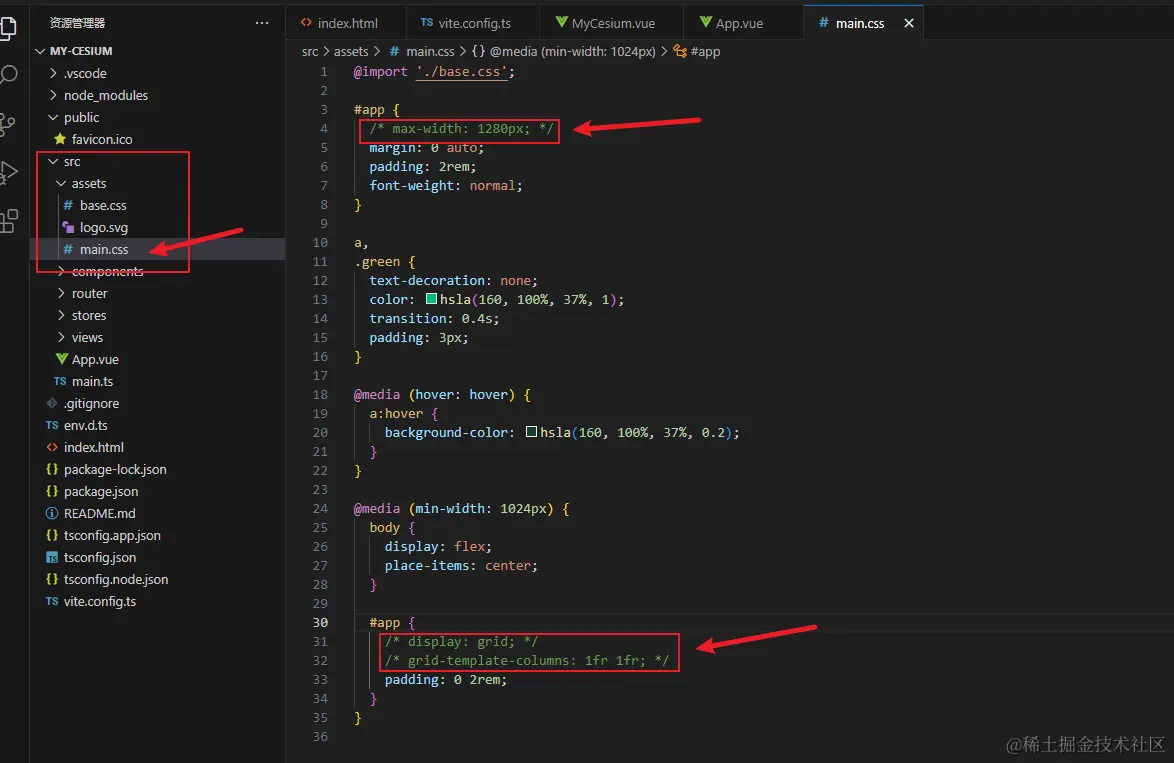Switch to the vite.config.ts tab
Screen dimensions: 1174x763
click(x=473, y=23)
